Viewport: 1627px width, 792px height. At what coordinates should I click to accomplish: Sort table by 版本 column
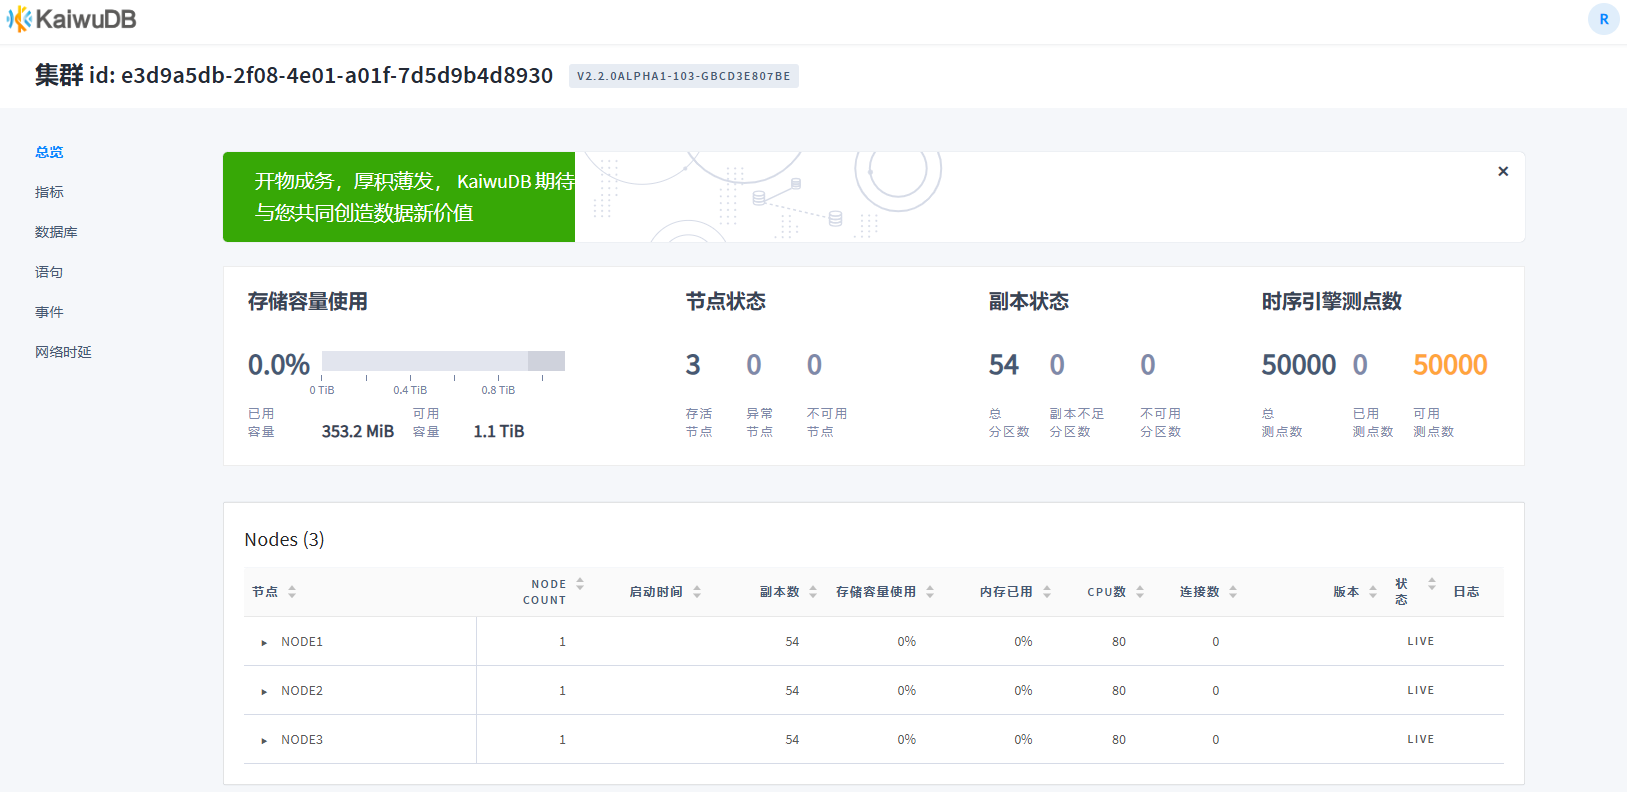tap(1355, 592)
